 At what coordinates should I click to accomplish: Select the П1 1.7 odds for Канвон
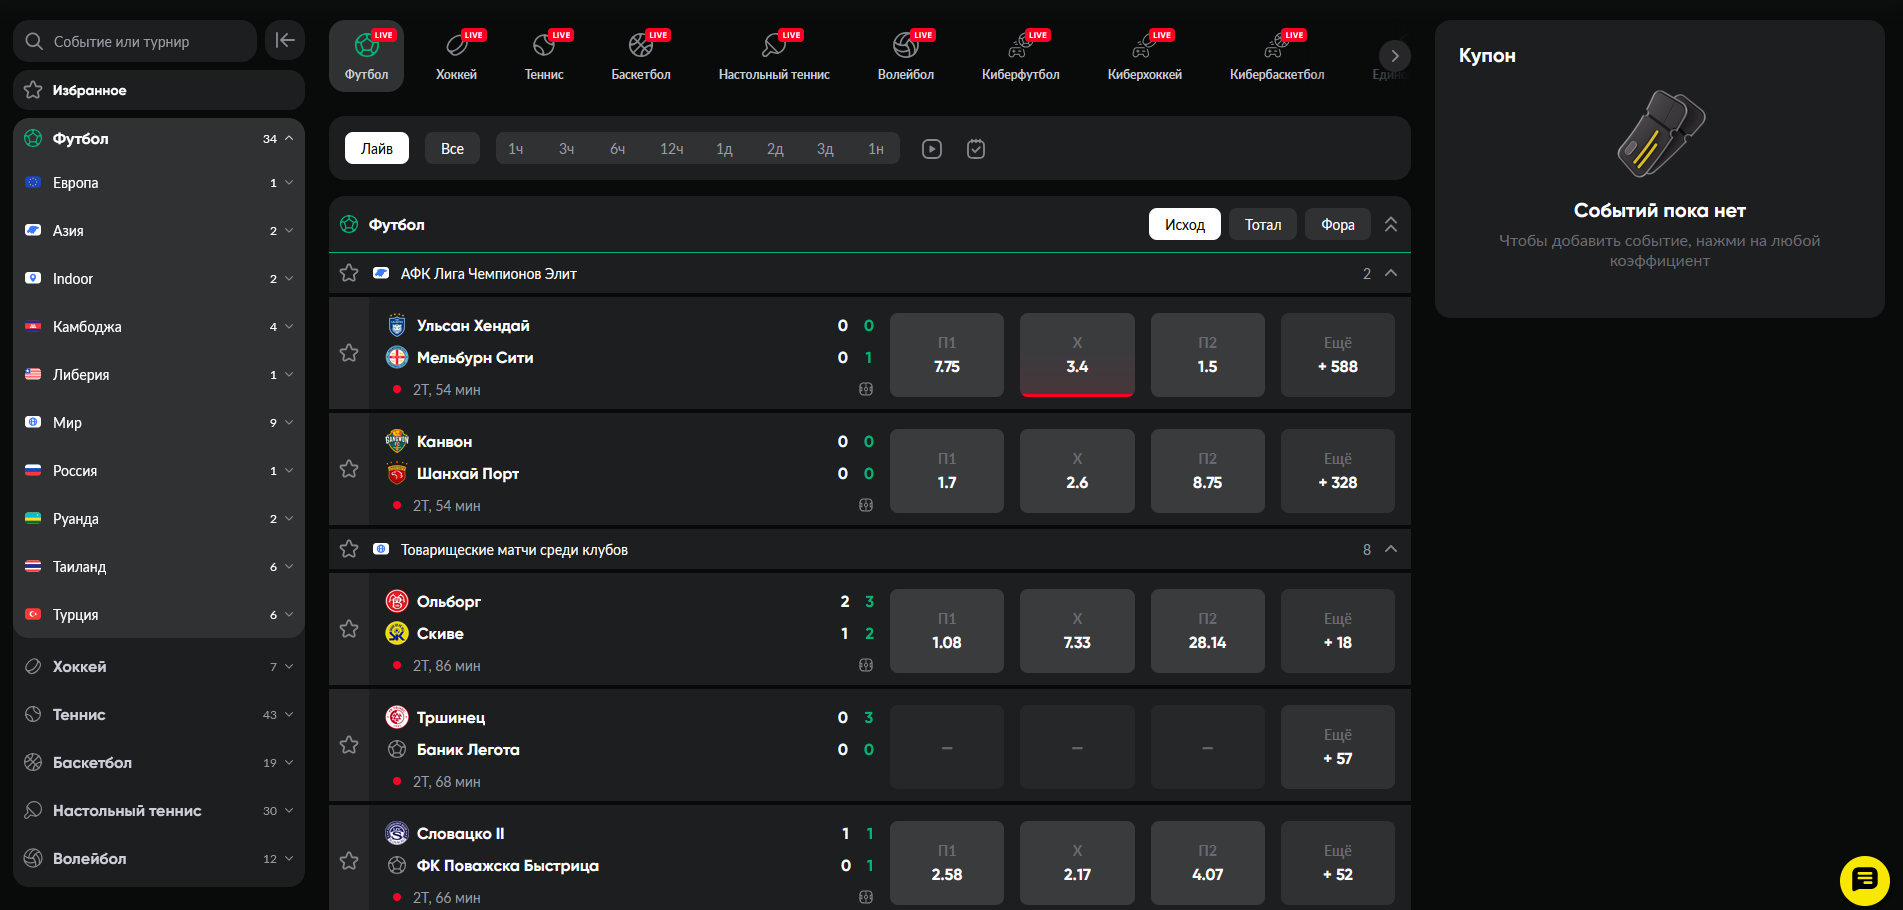tap(946, 470)
